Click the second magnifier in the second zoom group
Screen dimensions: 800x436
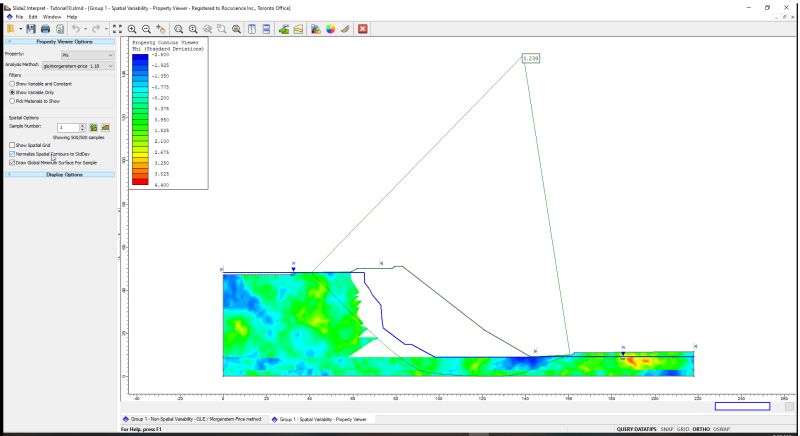tap(193, 29)
